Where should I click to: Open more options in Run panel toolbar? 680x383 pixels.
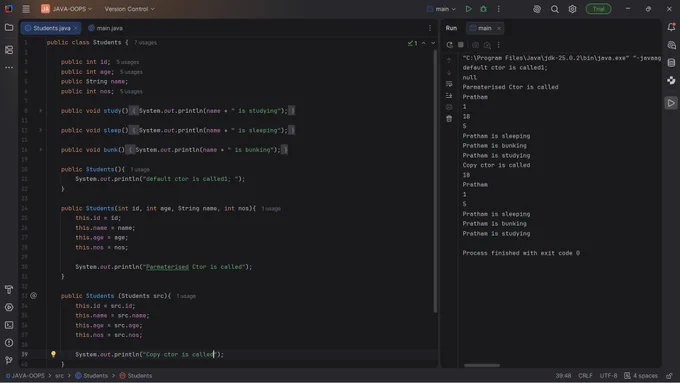point(499,45)
